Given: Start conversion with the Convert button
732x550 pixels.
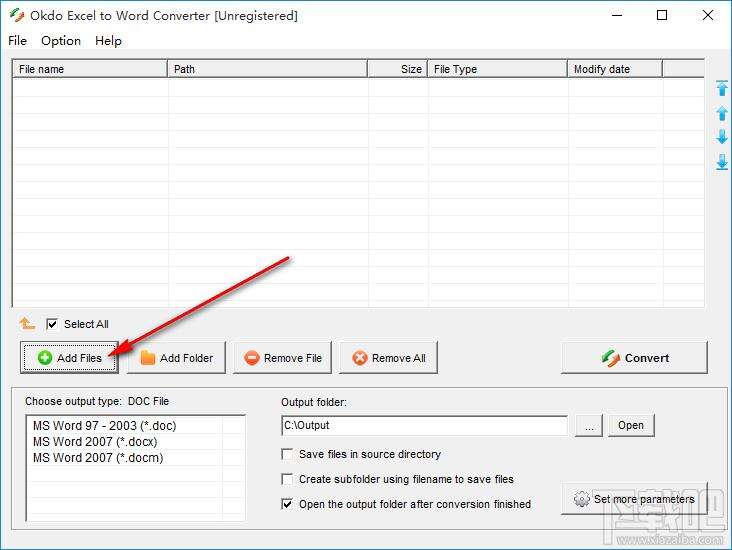Looking at the screenshot, I should 634,358.
